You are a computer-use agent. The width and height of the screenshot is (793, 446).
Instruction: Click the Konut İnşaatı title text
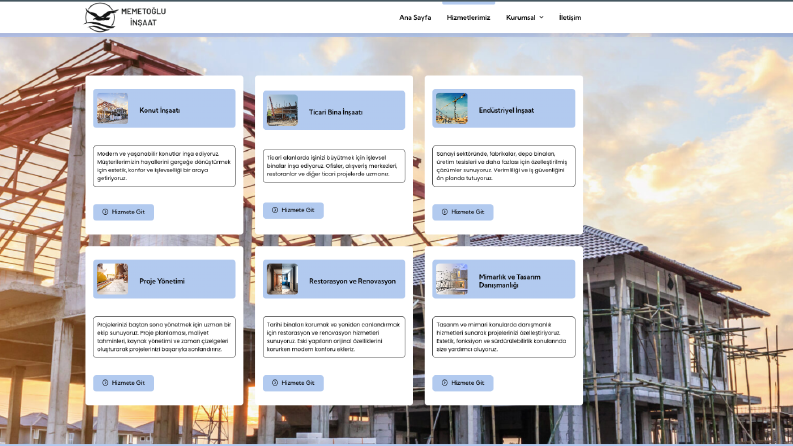point(160,110)
